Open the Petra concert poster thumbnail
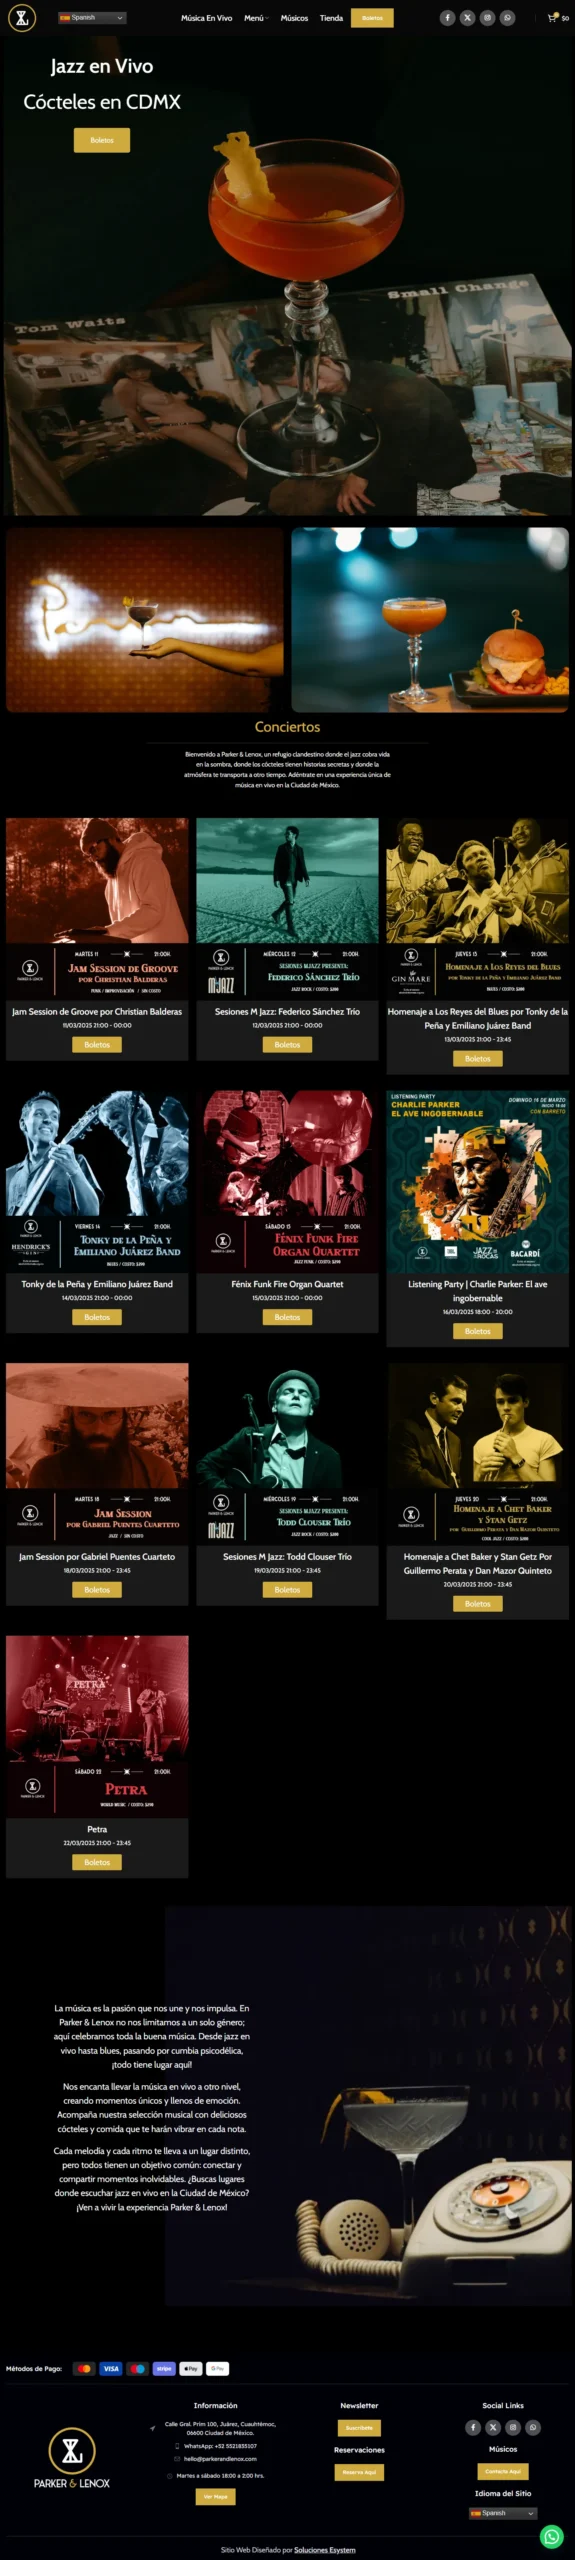Image resolution: width=575 pixels, height=2560 pixels. pos(97,1726)
